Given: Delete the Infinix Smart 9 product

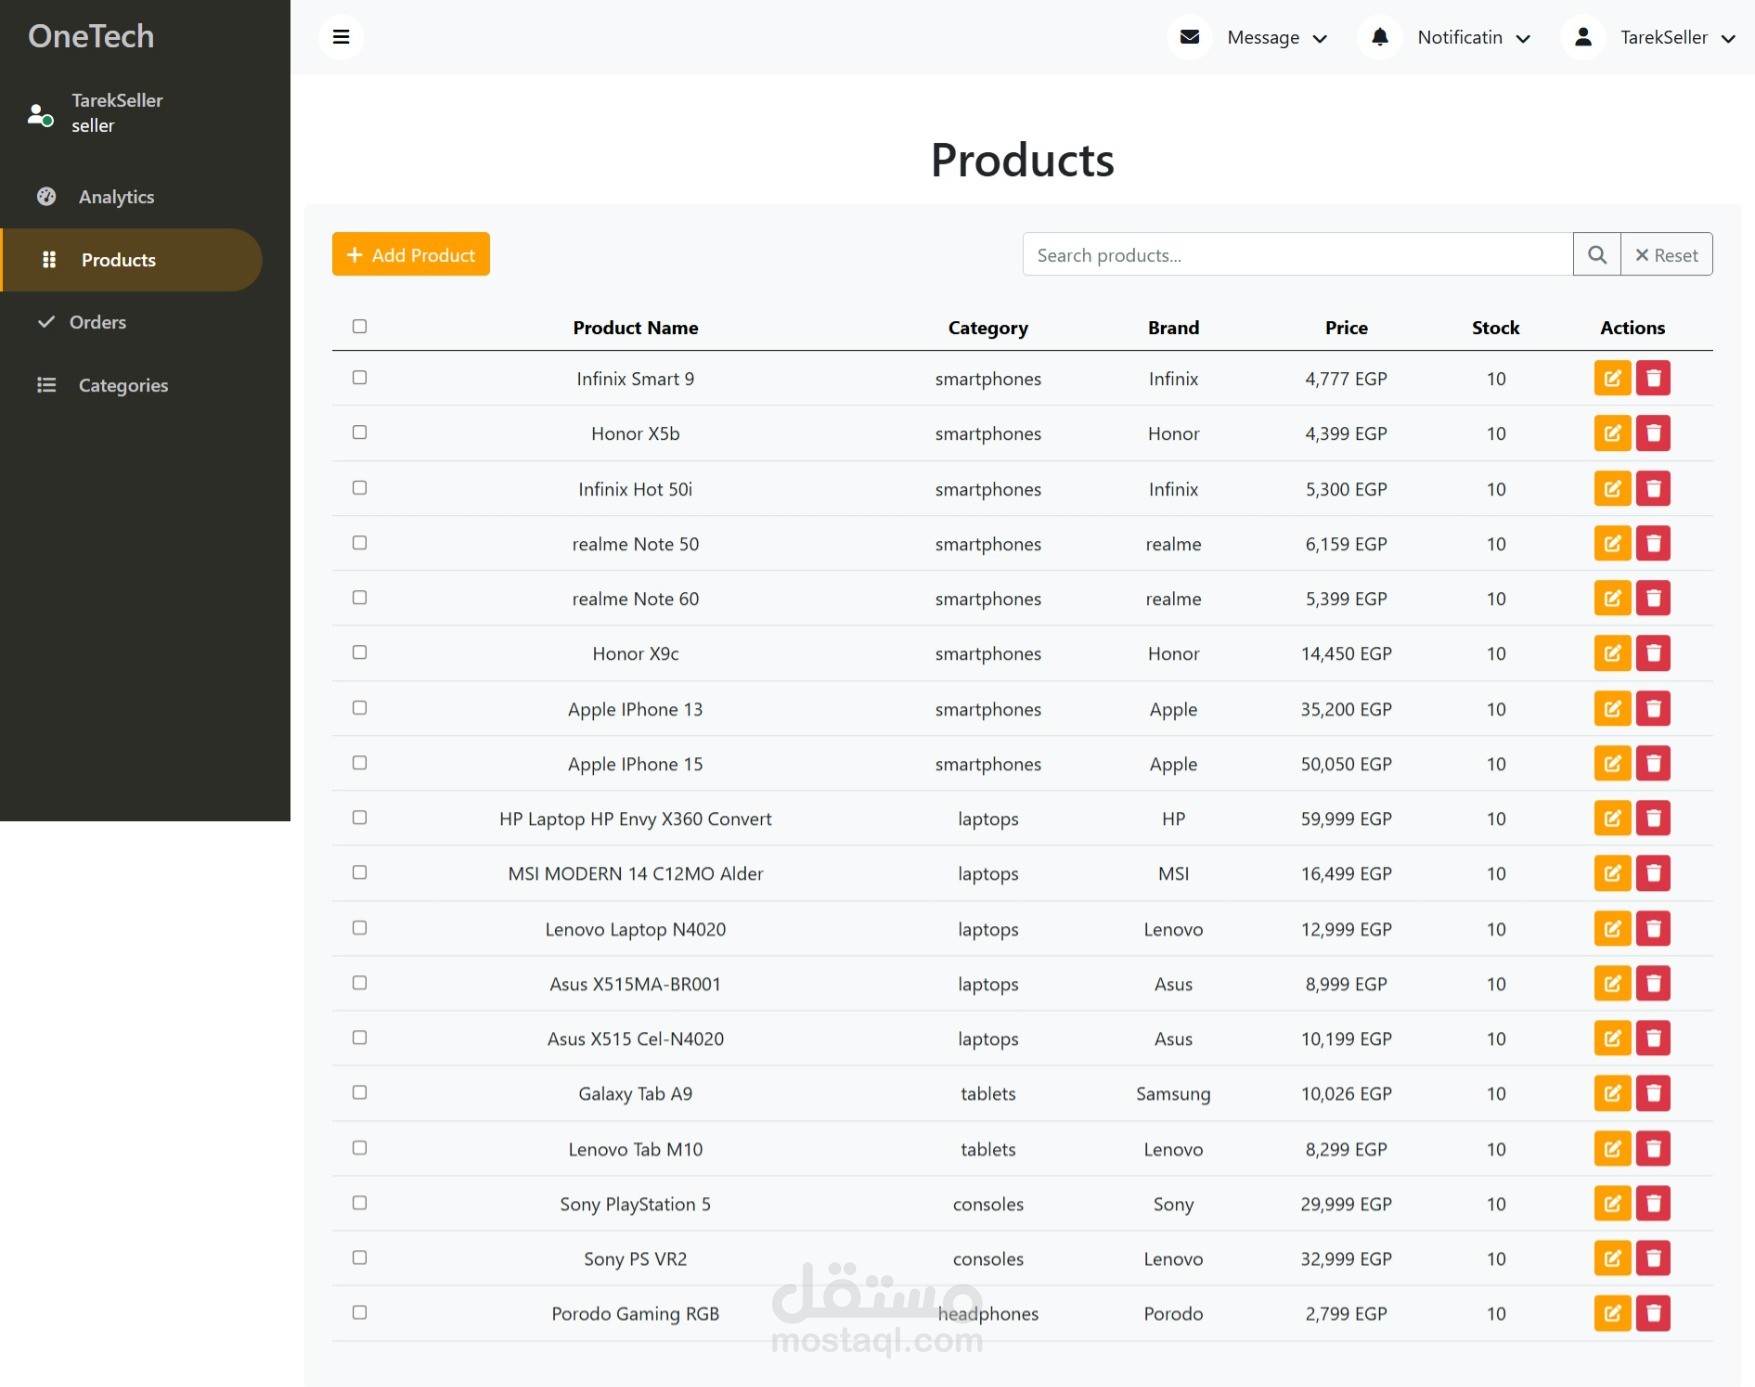Looking at the screenshot, I should click(1653, 379).
